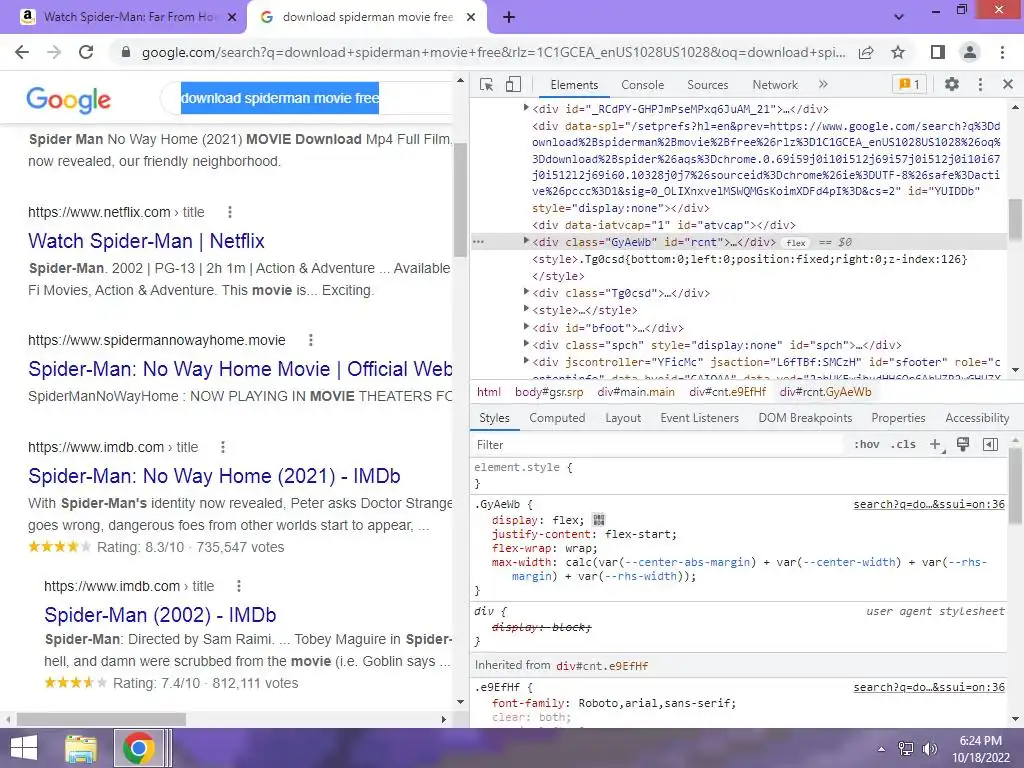Open Netflix result options three dots

[230, 212]
